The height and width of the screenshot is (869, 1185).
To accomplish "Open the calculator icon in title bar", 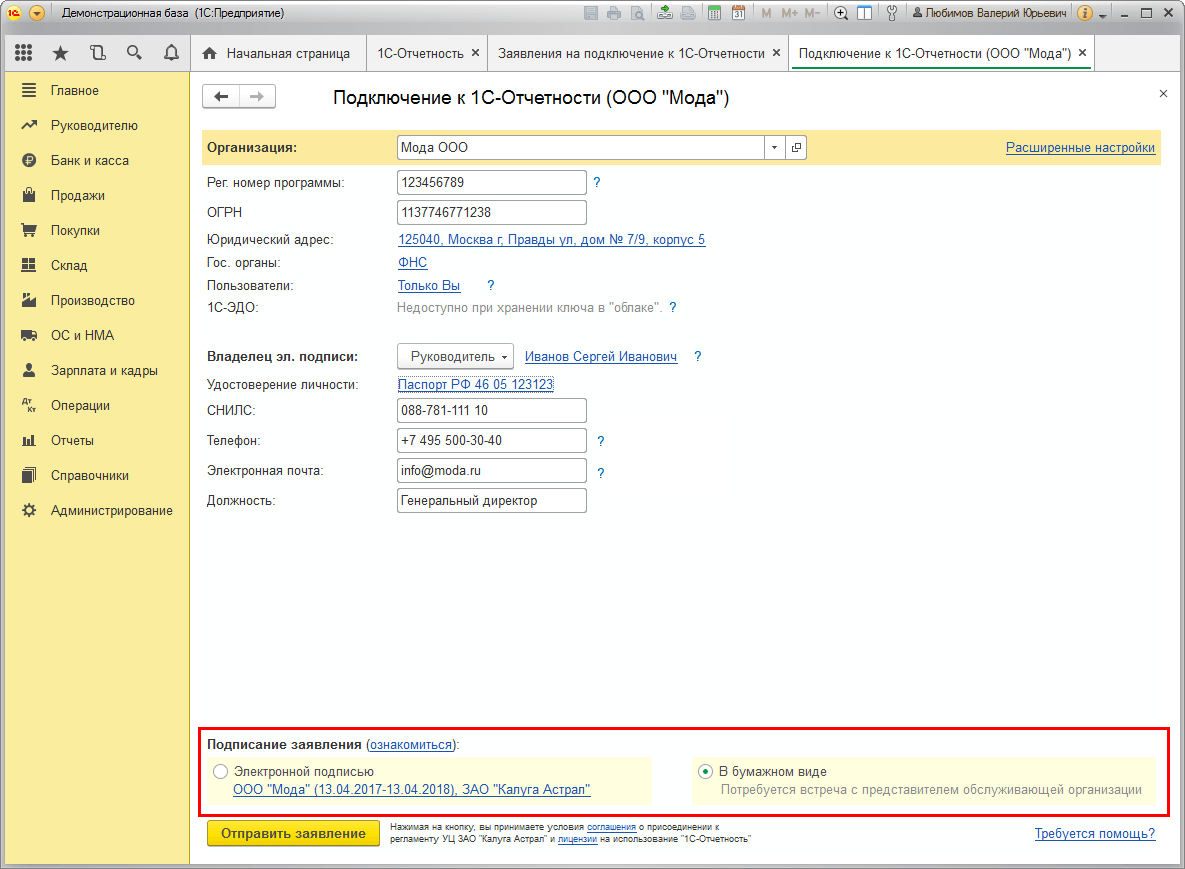I will coord(714,13).
